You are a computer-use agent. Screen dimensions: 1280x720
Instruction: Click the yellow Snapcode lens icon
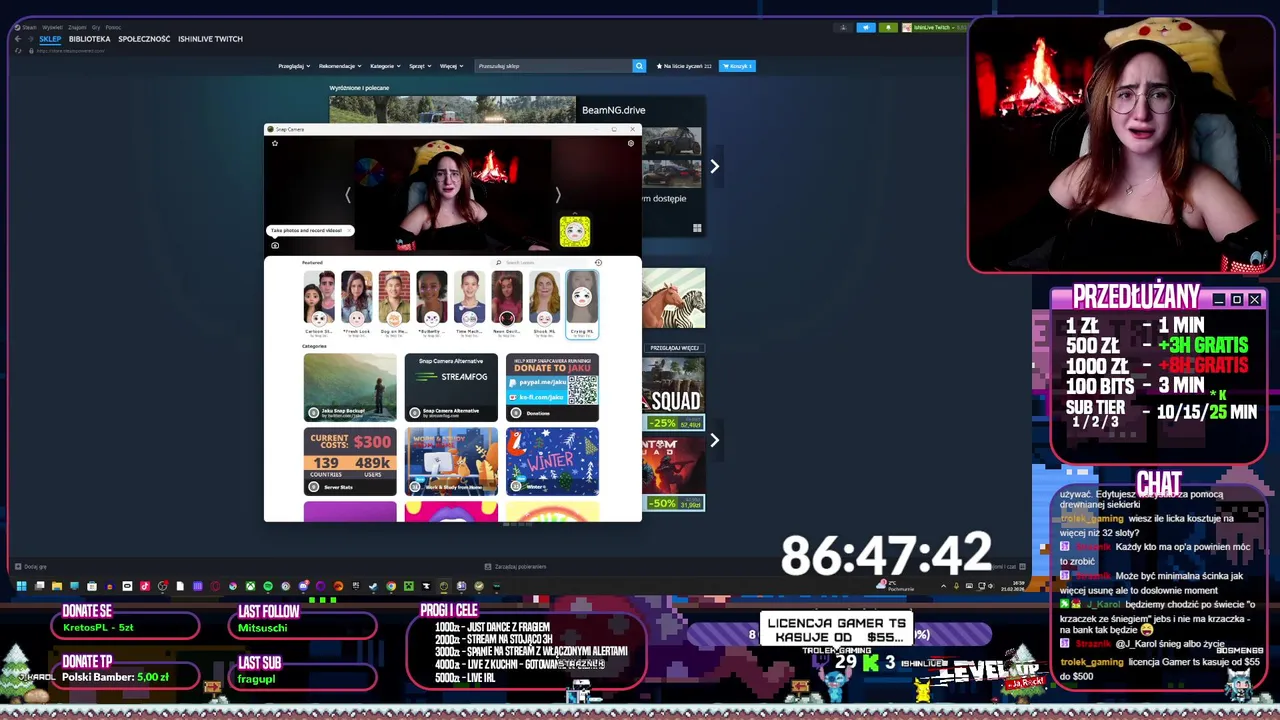(575, 232)
